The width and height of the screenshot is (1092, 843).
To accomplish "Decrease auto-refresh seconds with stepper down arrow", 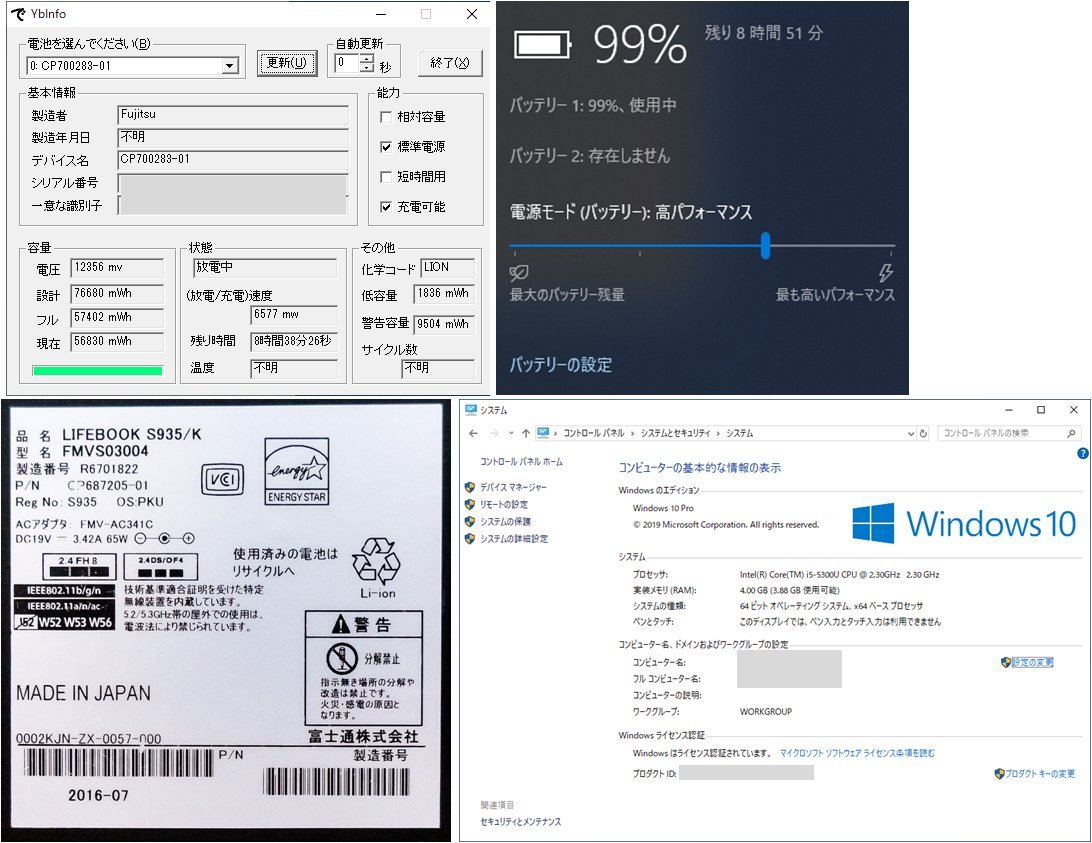I will pos(367,68).
